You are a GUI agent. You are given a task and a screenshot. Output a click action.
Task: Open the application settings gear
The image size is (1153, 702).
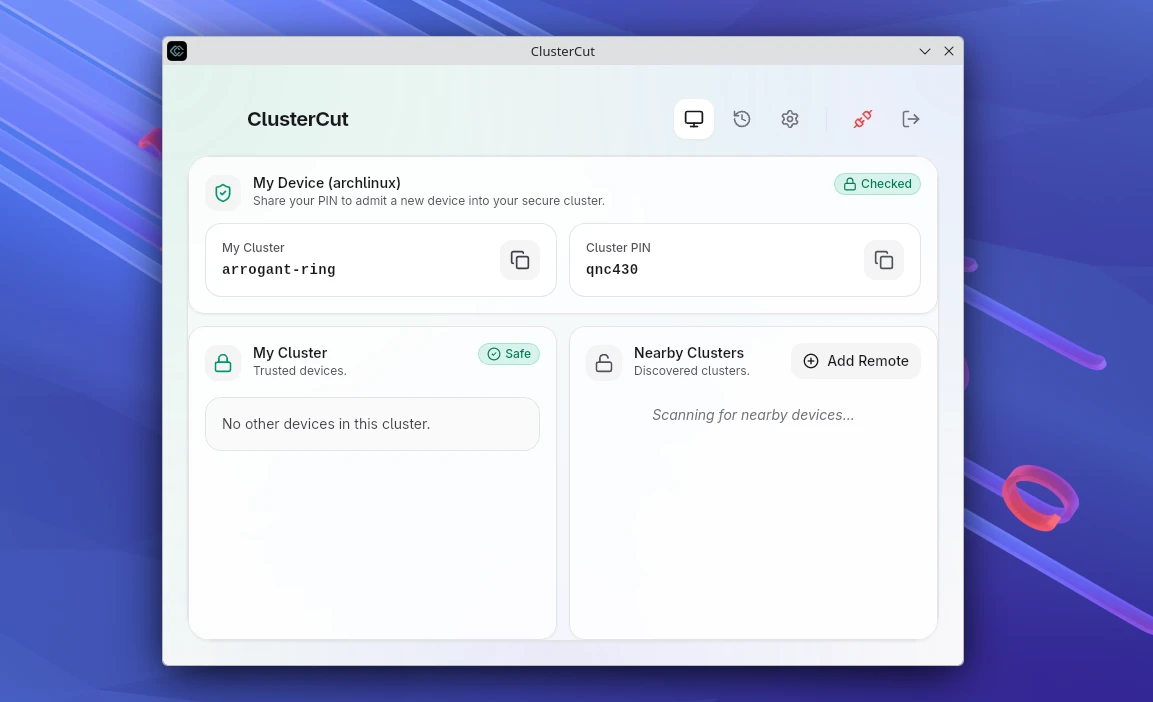(x=790, y=119)
